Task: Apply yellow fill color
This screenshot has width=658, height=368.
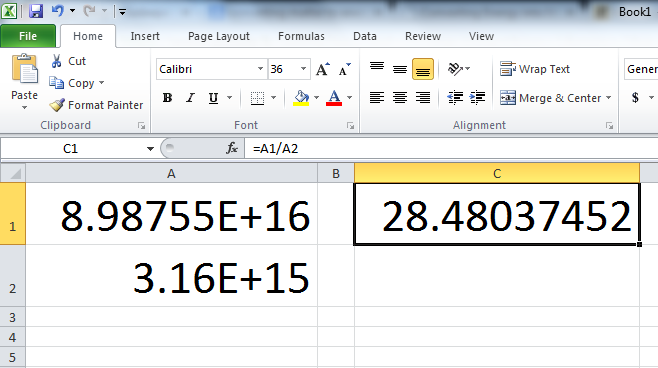Action: click(301, 98)
